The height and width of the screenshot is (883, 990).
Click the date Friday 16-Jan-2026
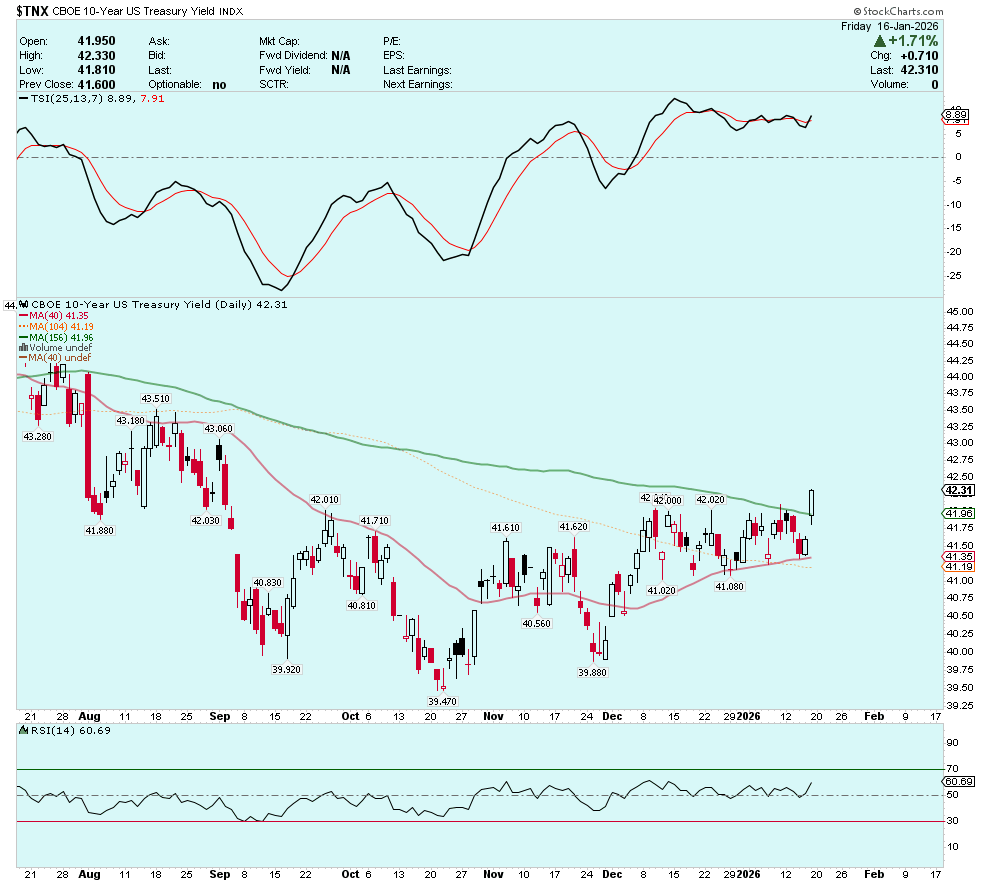889,26
